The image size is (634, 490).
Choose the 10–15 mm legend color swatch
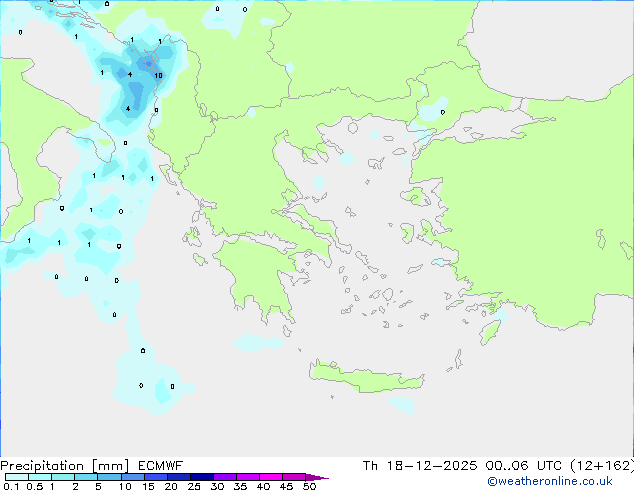coord(132,477)
